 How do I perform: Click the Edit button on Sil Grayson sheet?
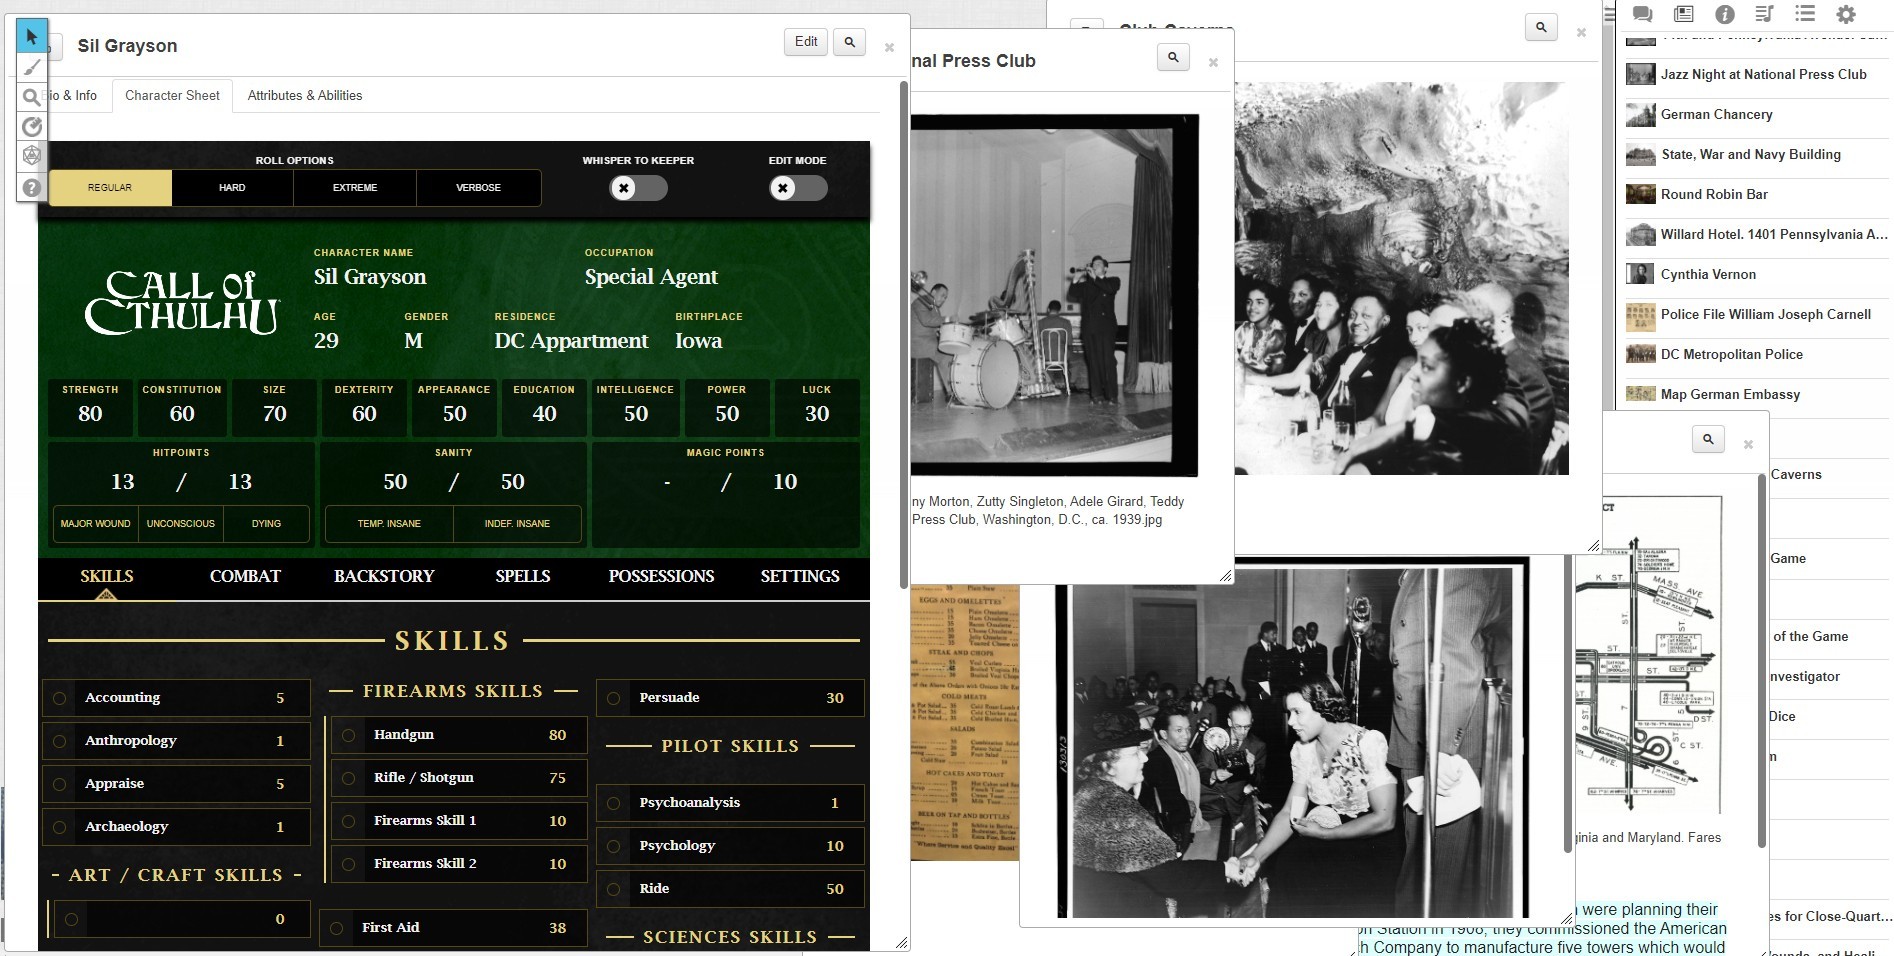pyautogui.click(x=806, y=42)
